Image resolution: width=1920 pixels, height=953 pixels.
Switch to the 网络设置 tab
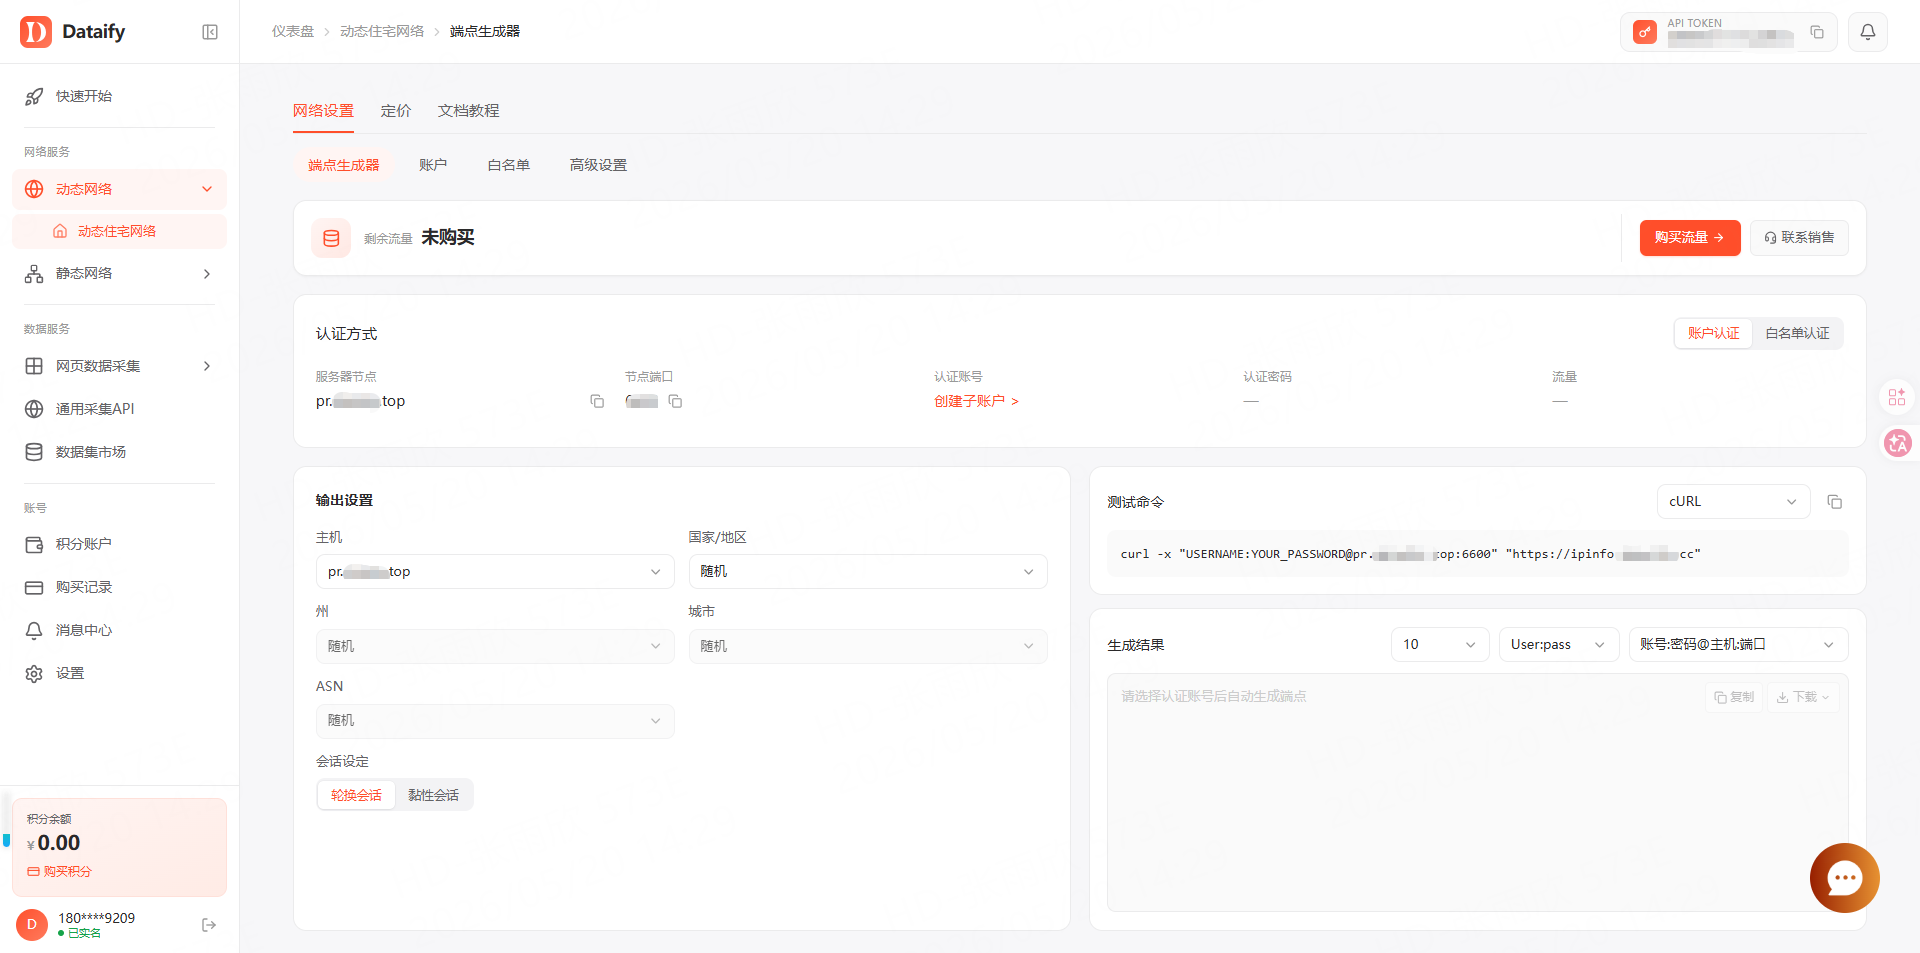click(323, 111)
